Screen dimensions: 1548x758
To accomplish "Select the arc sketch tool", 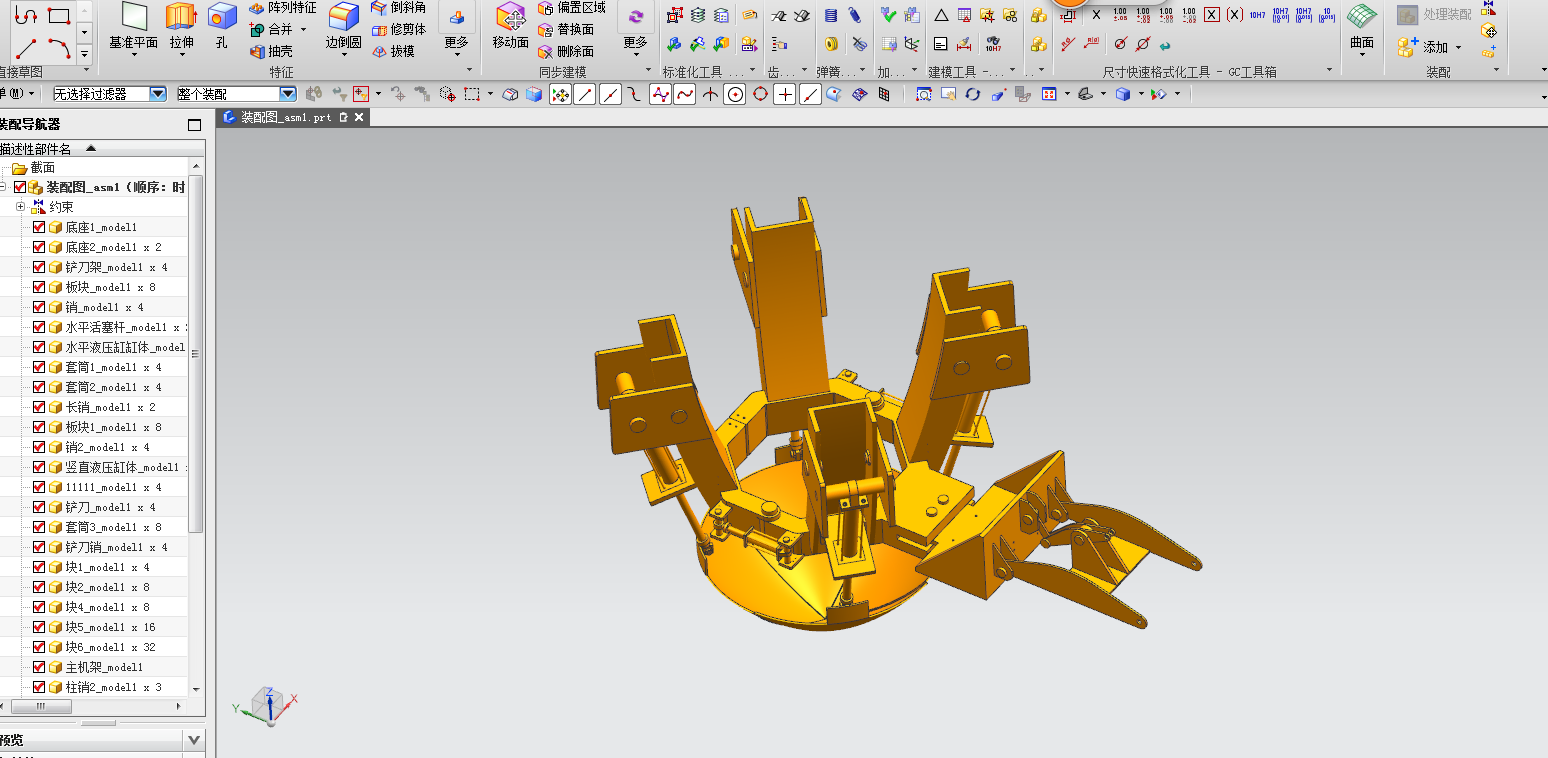I will pos(59,47).
